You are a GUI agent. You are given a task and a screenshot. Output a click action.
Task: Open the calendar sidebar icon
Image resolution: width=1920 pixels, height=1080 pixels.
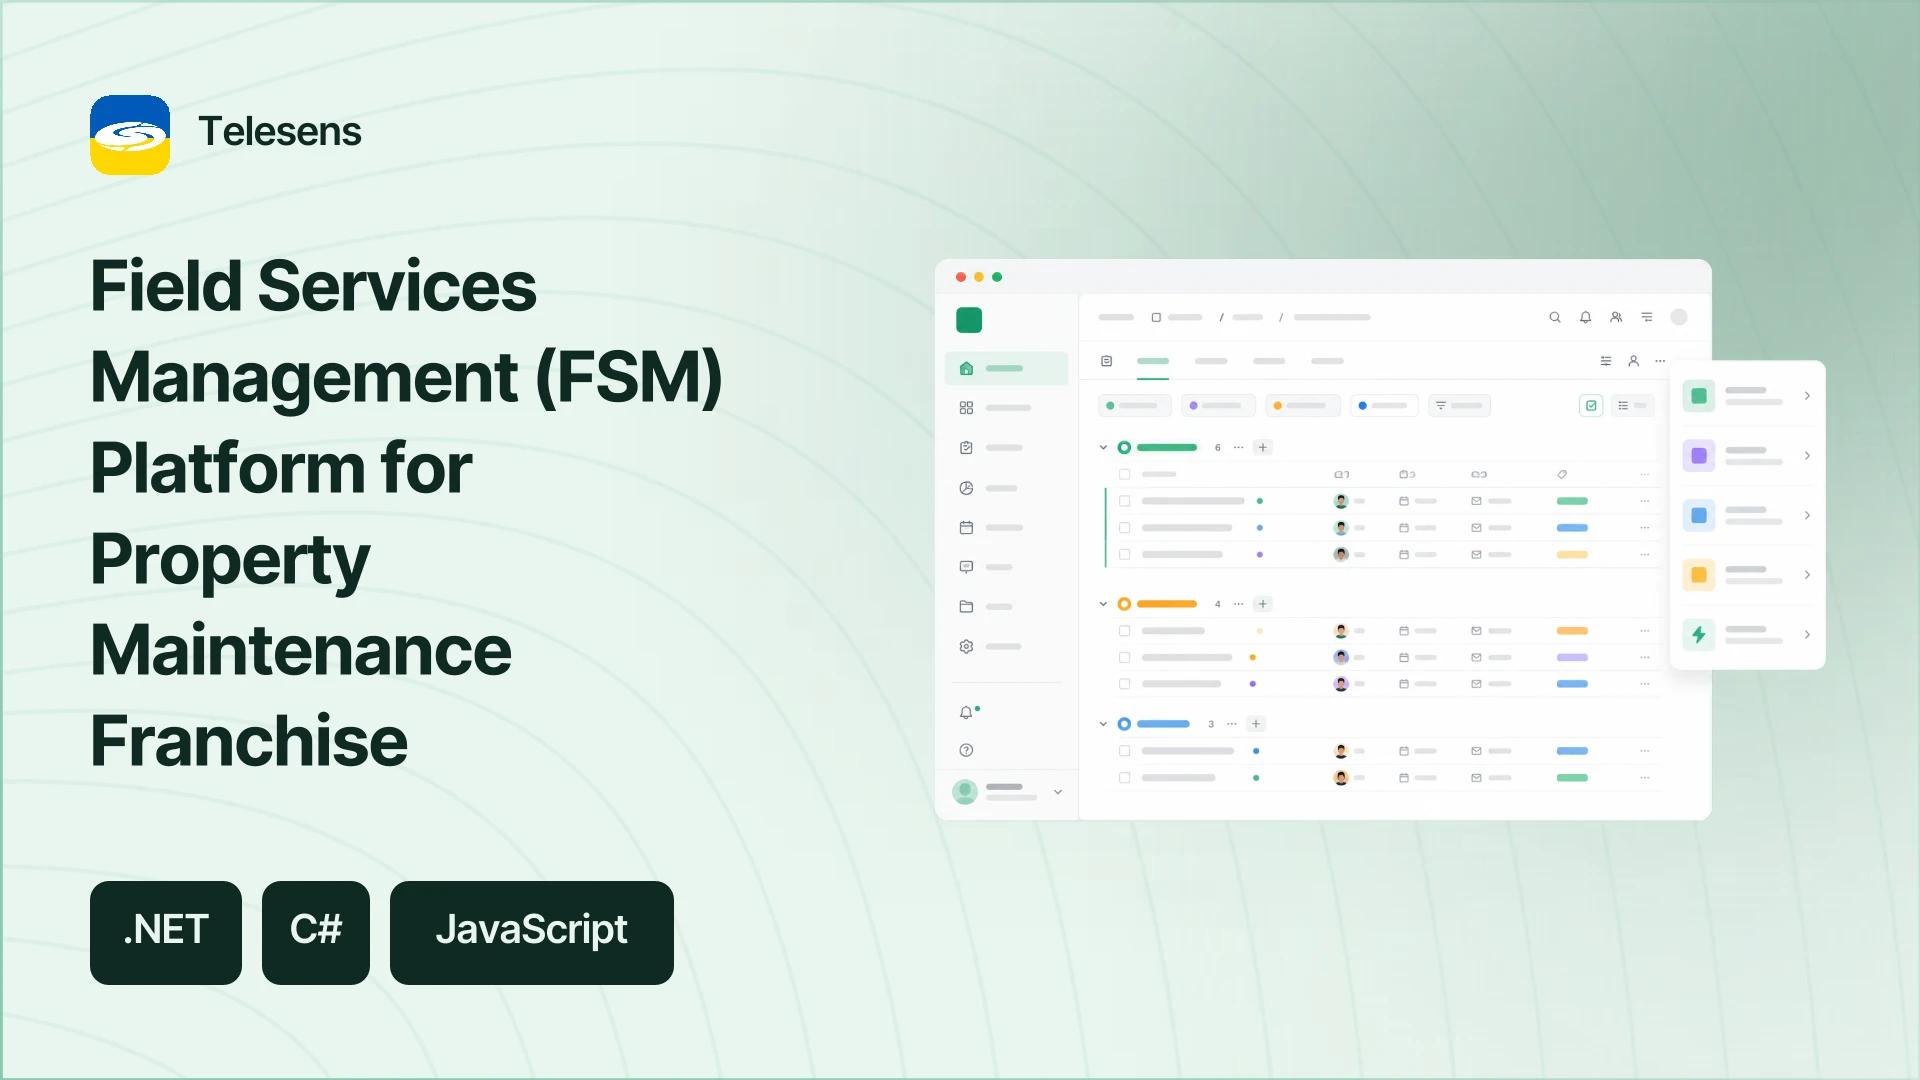966,527
